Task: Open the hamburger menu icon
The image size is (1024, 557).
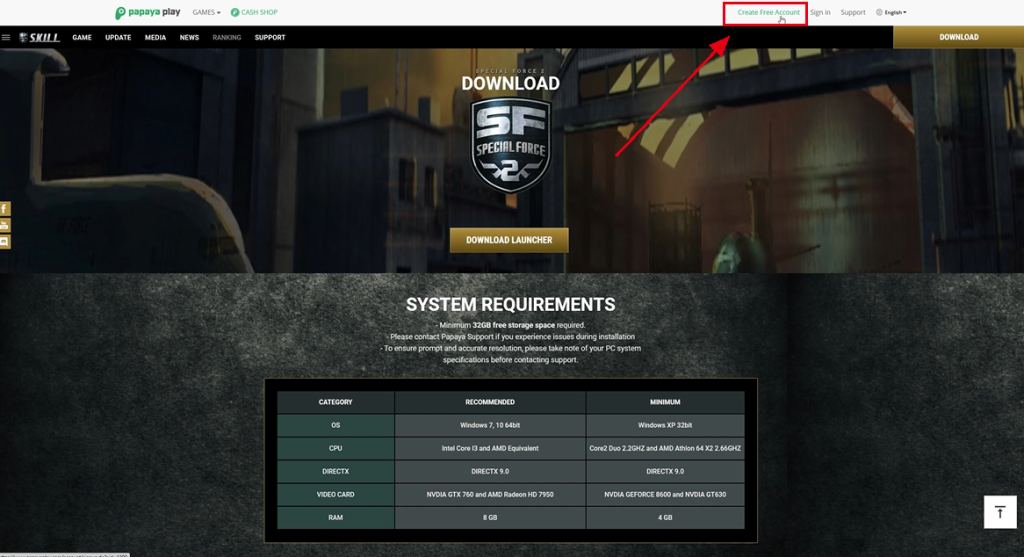Action: pos(6,38)
